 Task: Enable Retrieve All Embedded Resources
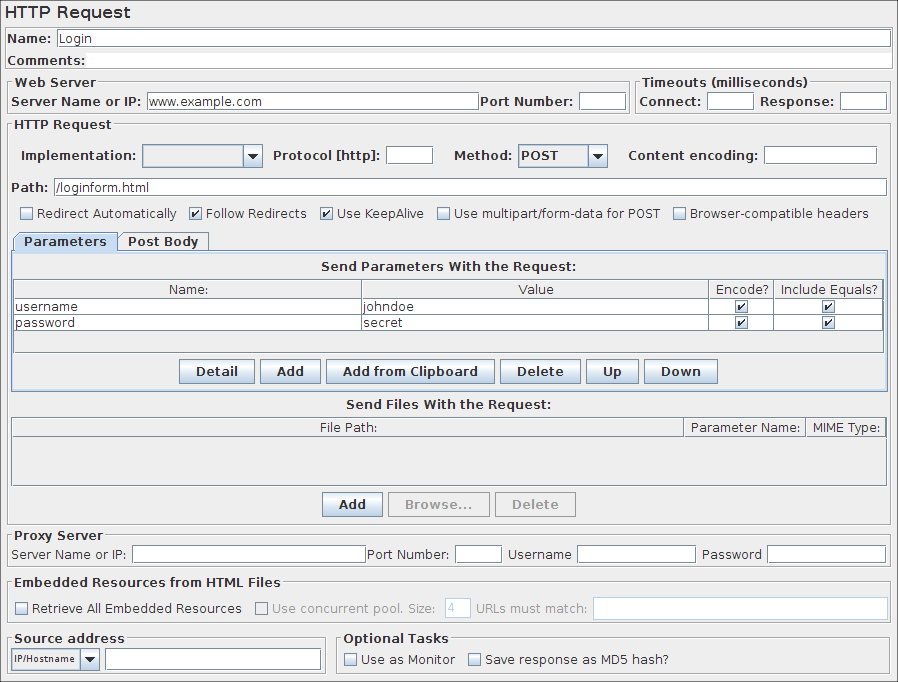pos(22,608)
